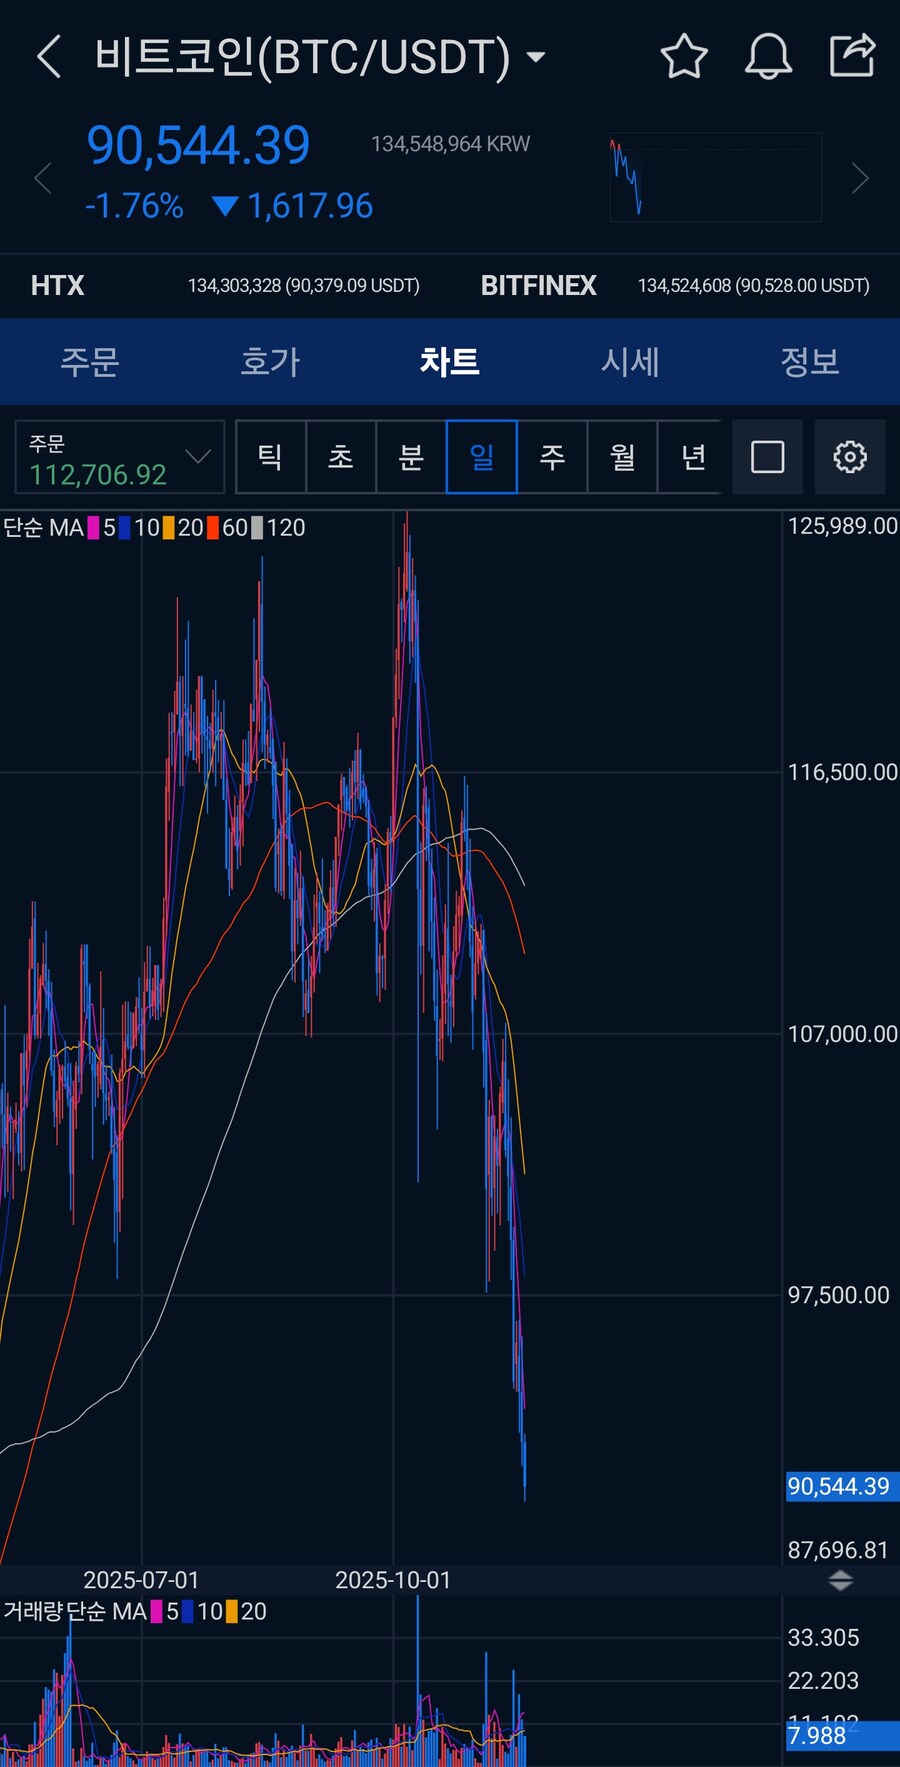Go to previous coin with left chevron
The width and height of the screenshot is (900, 1767).
point(42,180)
